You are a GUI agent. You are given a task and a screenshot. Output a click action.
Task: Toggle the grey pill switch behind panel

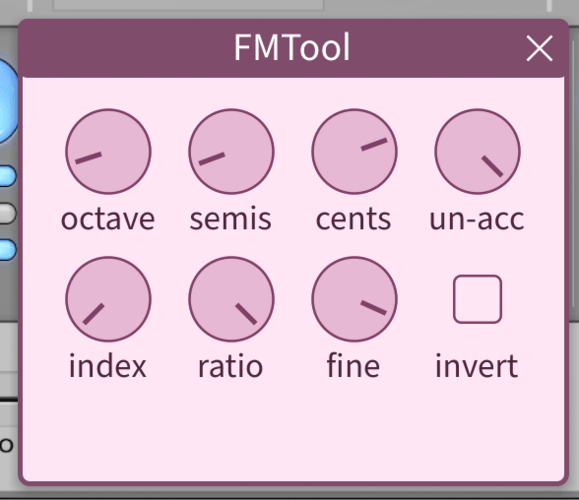point(8,213)
